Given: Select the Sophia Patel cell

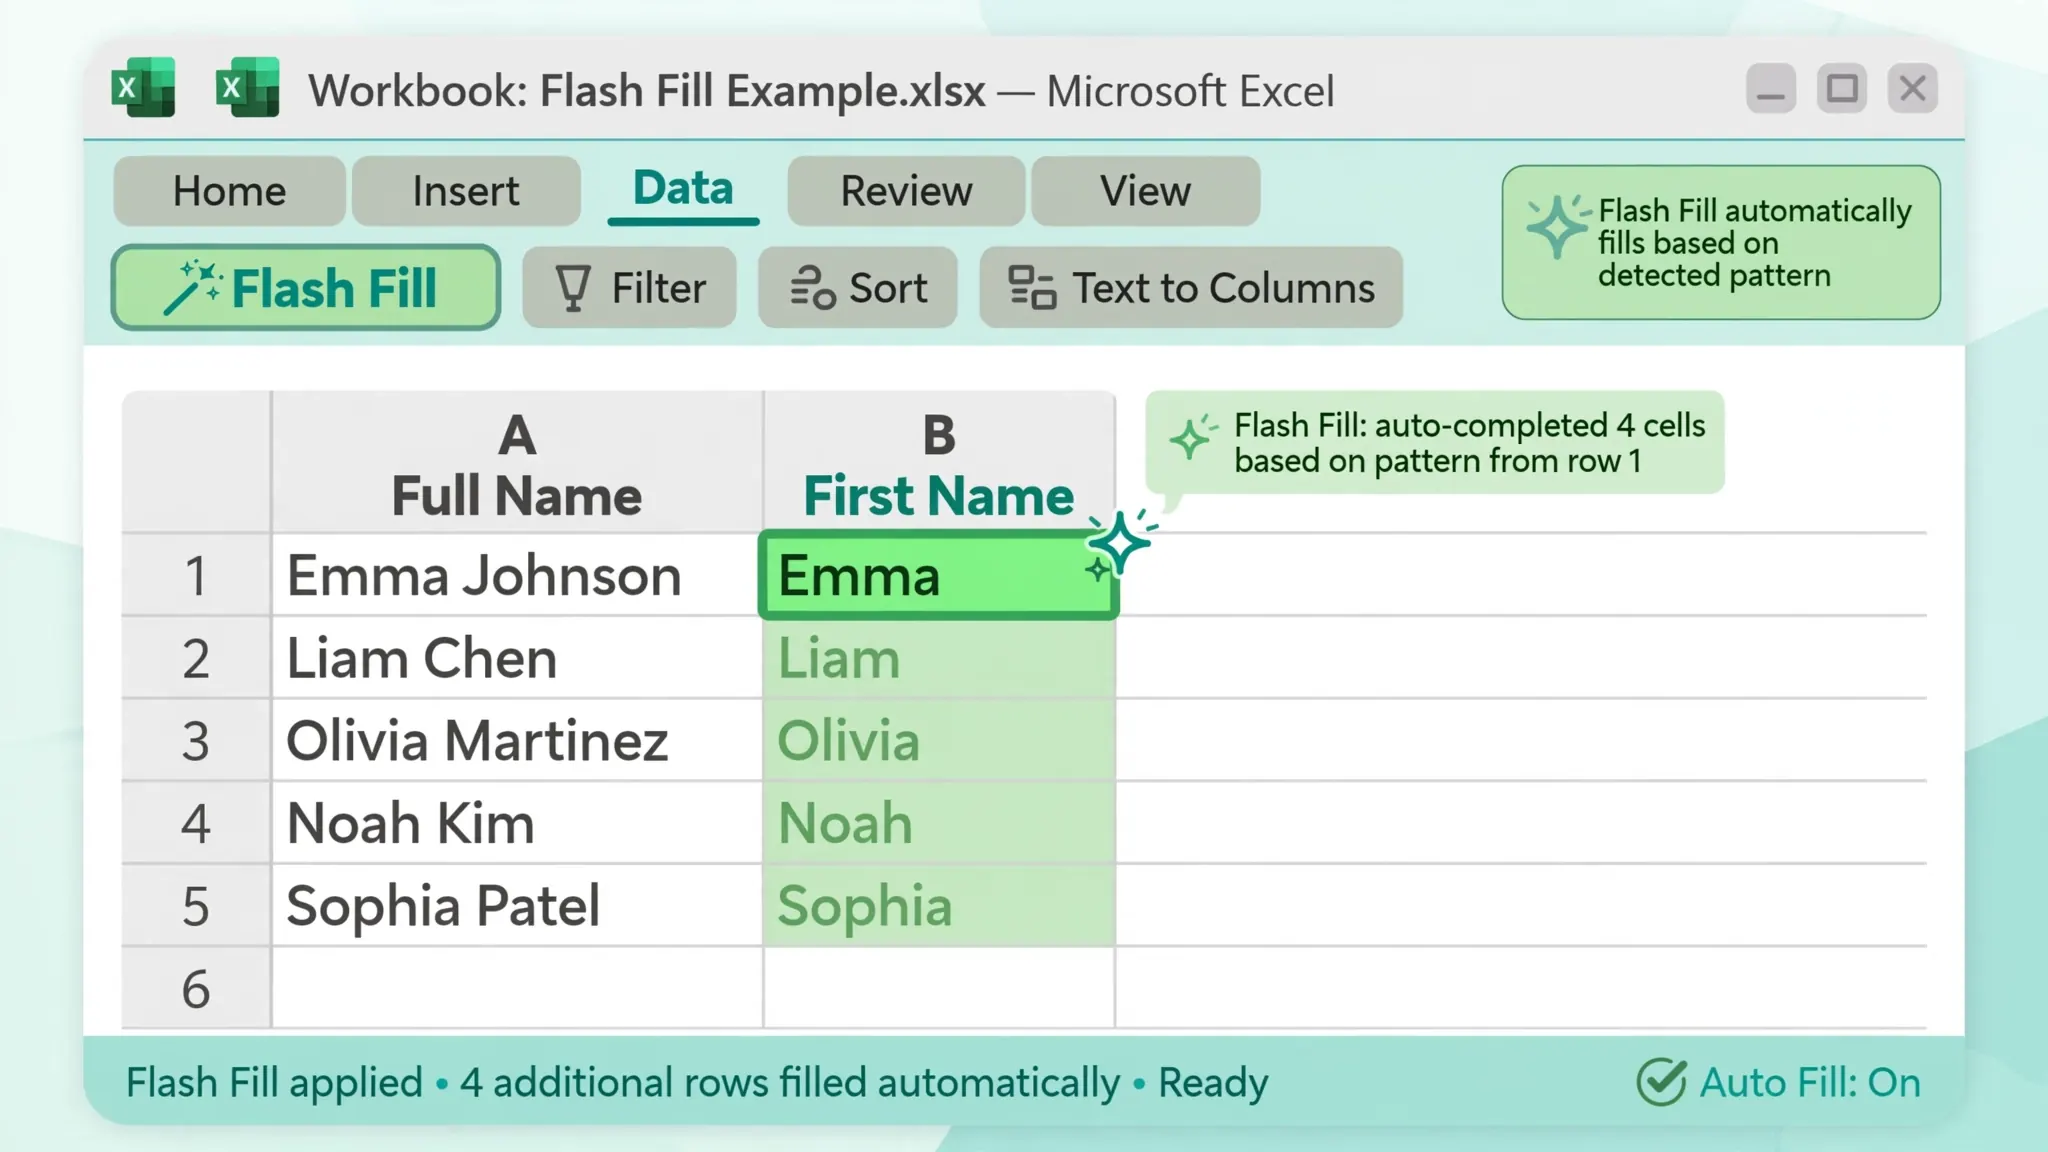Looking at the screenshot, I should point(517,906).
